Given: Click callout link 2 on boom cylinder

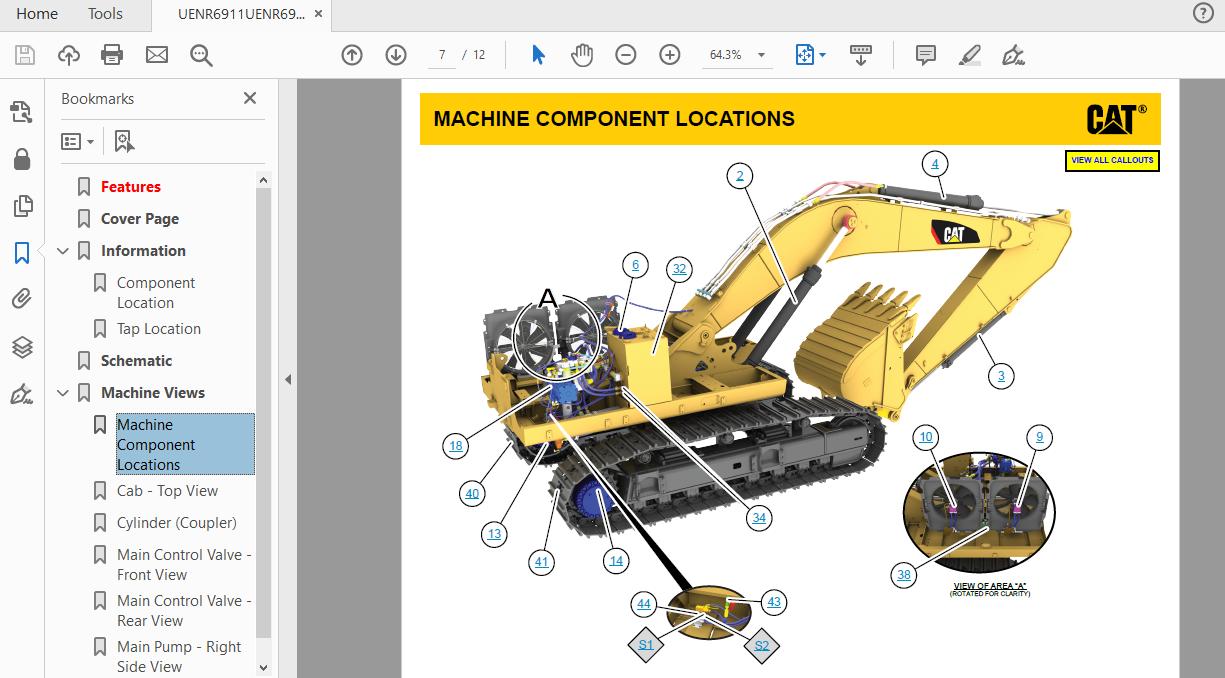Looking at the screenshot, I should (x=740, y=177).
